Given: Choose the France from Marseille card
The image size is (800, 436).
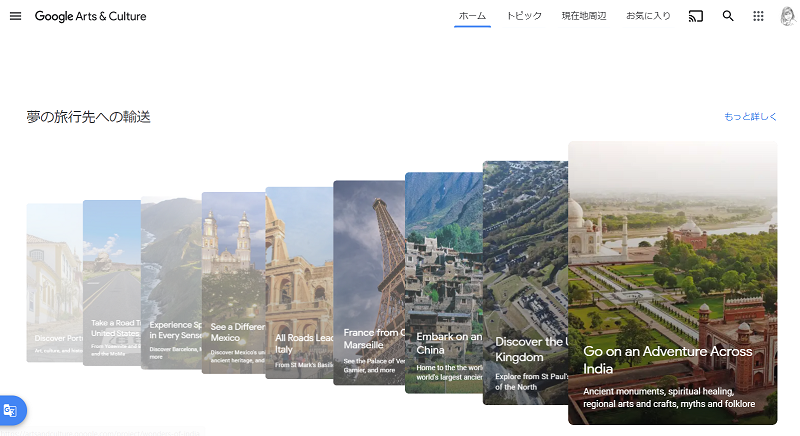Looking at the screenshot, I should click(368, 282).
